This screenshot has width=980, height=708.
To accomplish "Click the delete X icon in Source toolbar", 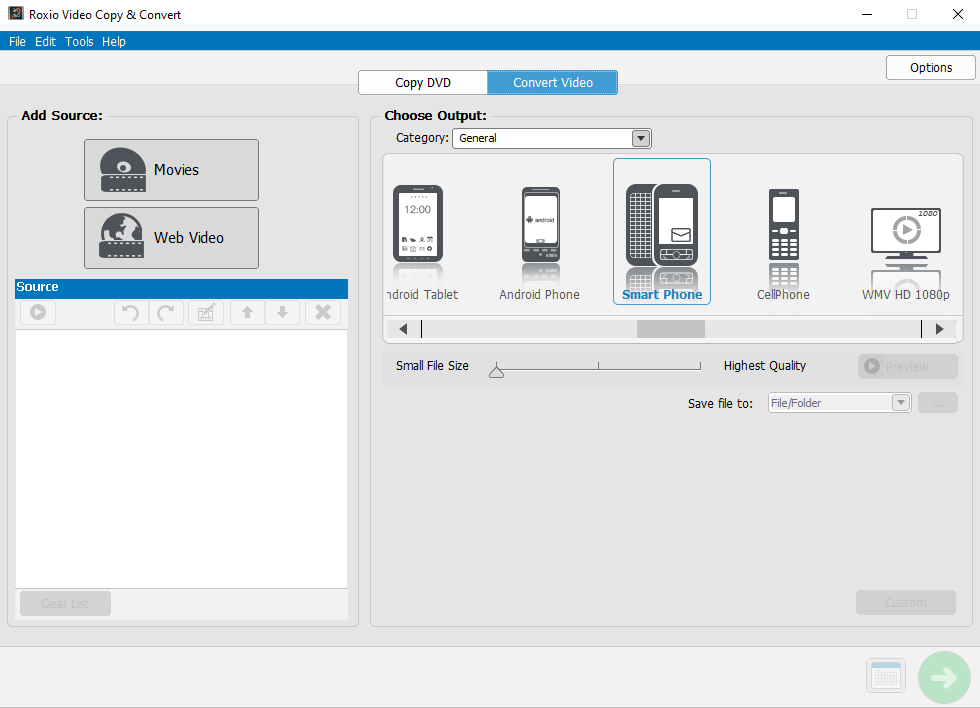I will click(323, 312).
